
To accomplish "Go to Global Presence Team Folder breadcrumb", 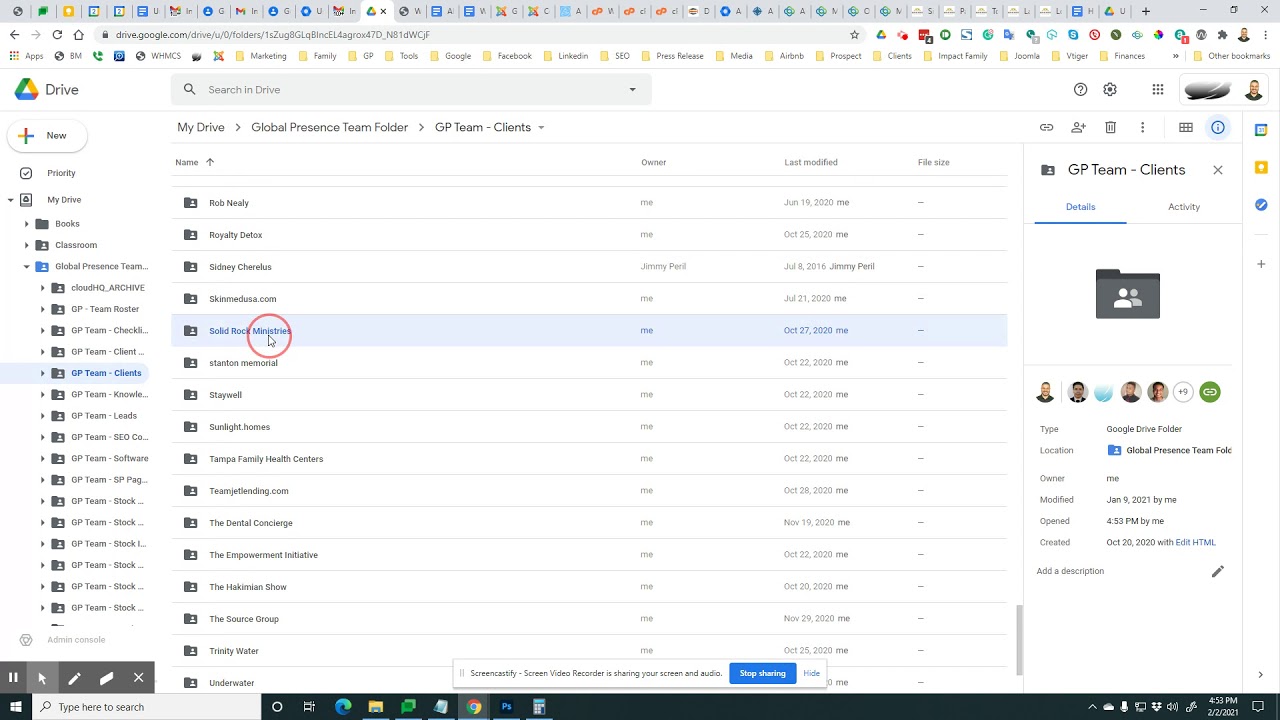I will pyautogui.click(x=329, y=127).
